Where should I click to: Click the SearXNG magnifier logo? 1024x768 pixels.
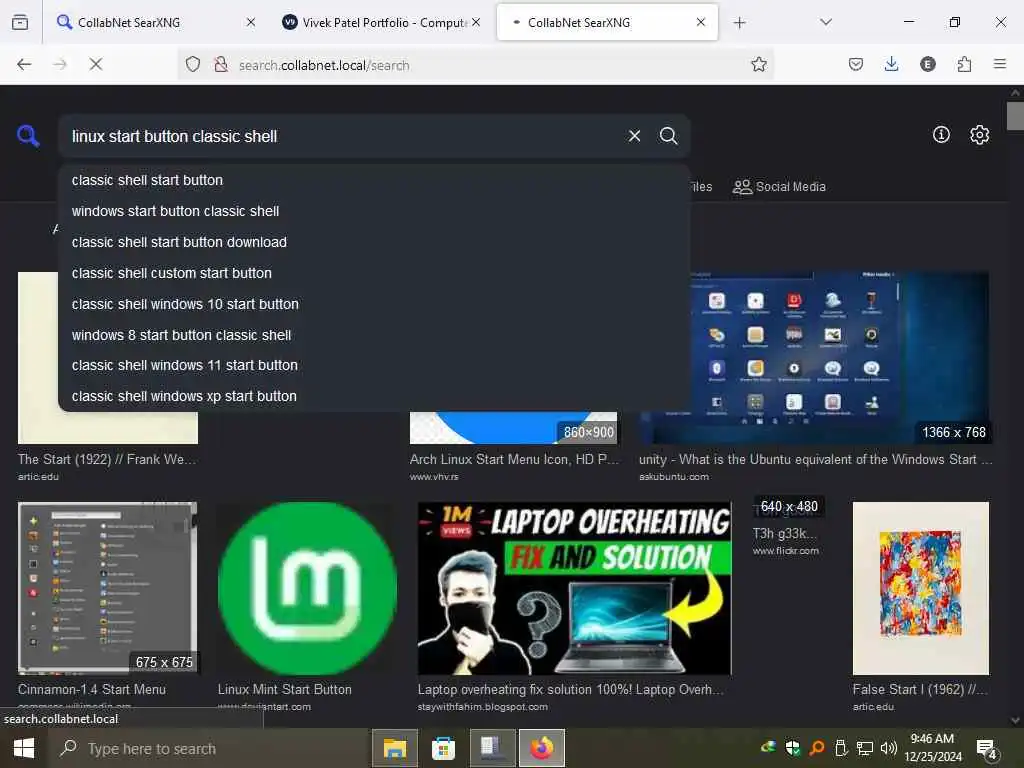(x=28, y=136)
